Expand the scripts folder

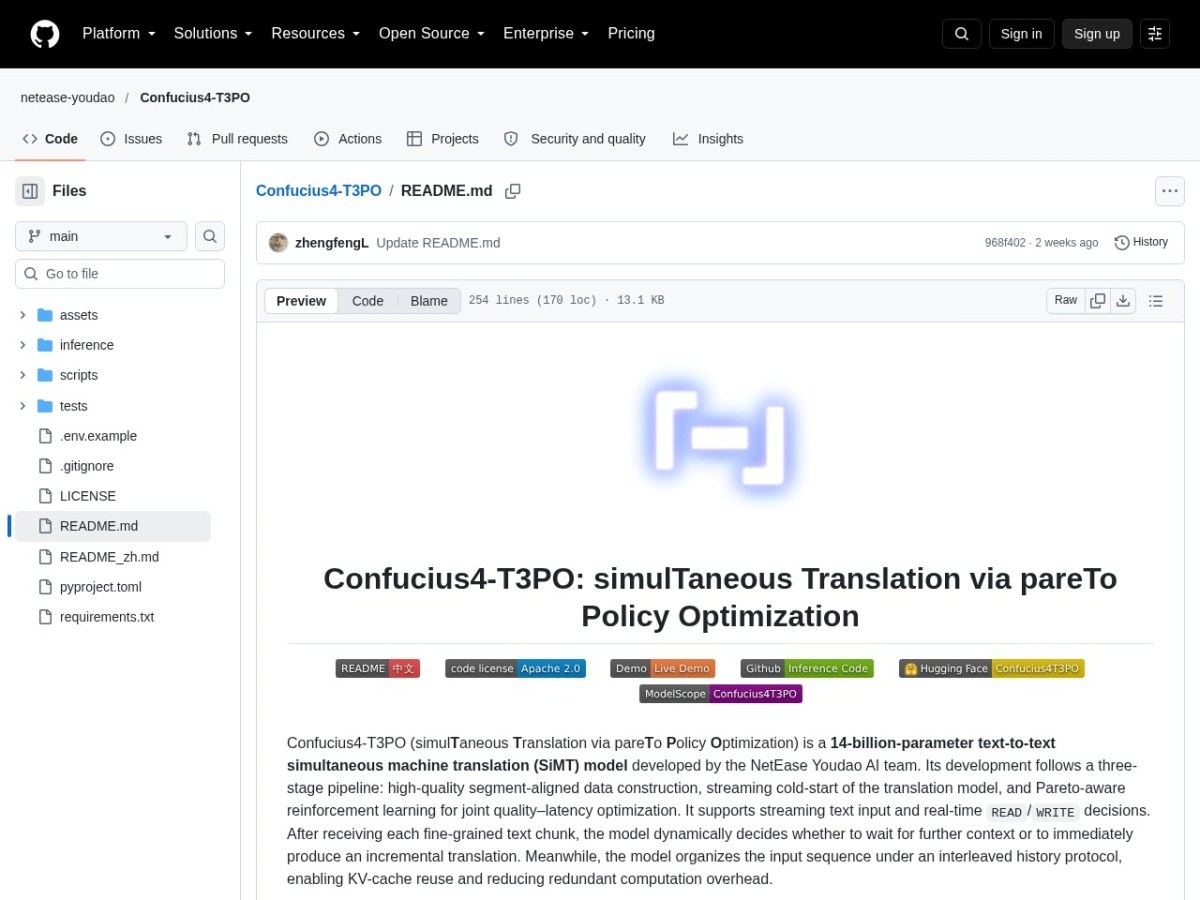coord(22,375)
